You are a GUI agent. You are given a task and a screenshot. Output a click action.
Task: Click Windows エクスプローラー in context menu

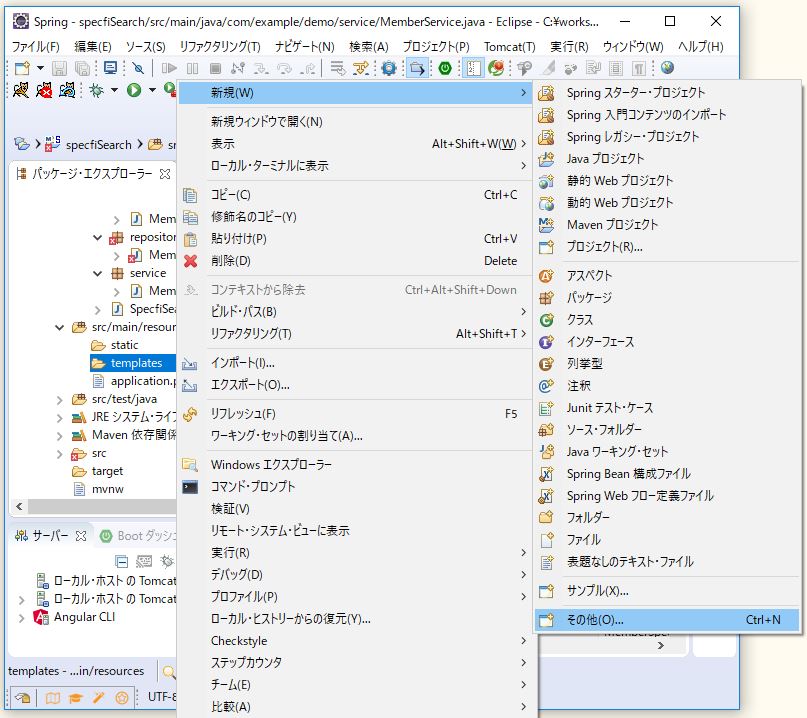click(355, 465)
